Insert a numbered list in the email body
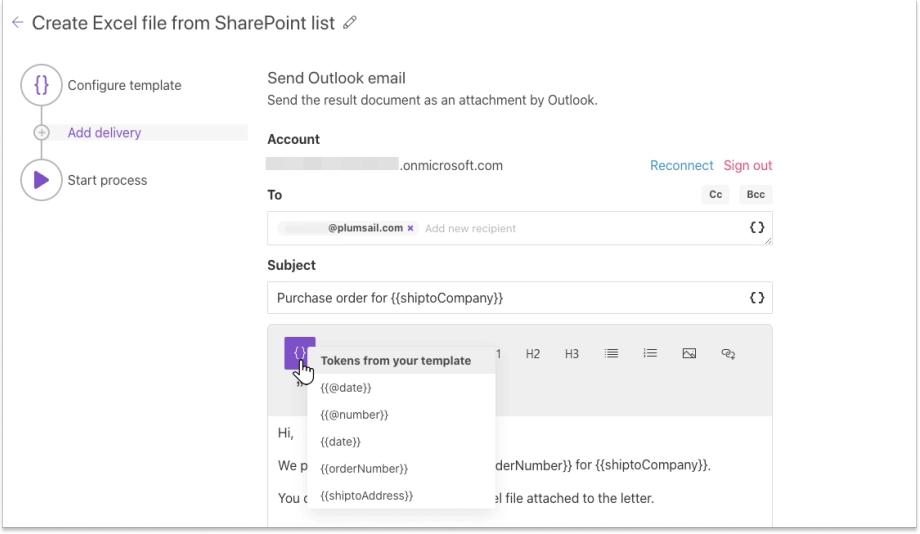The image size is (920, 534). [x=650, y=353]
